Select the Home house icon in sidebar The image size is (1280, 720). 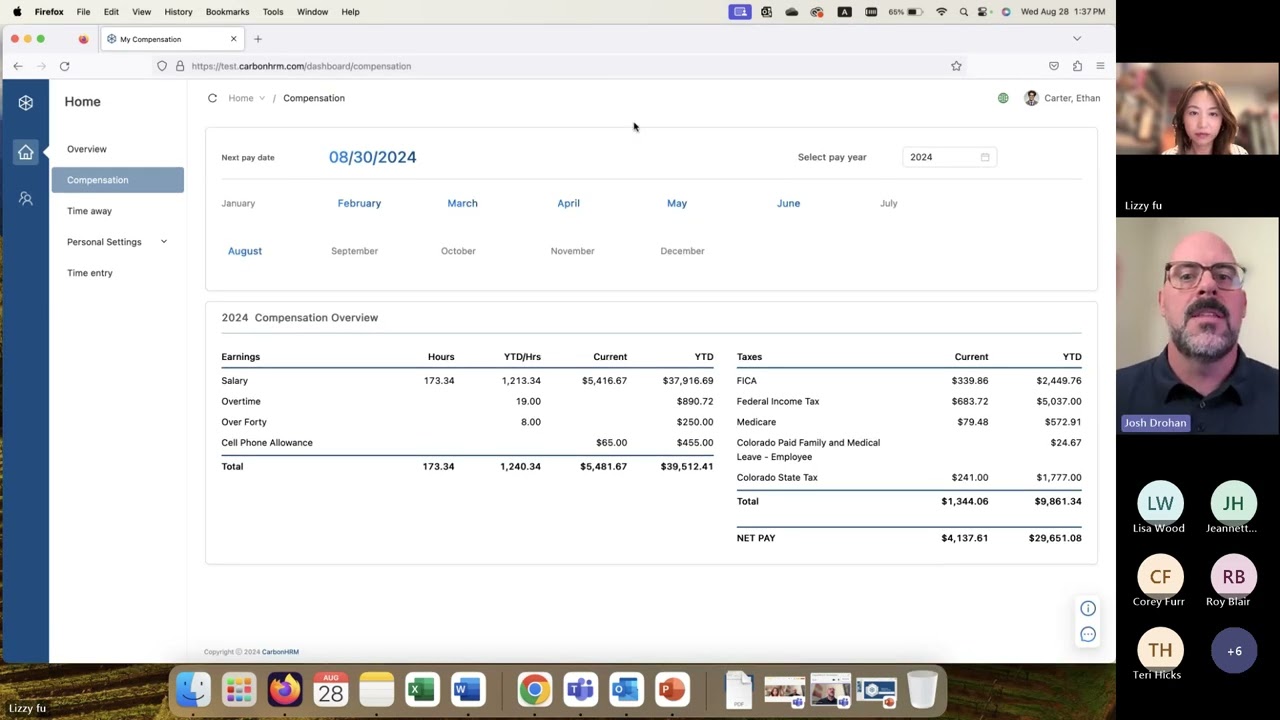click(x=26, y=152)
